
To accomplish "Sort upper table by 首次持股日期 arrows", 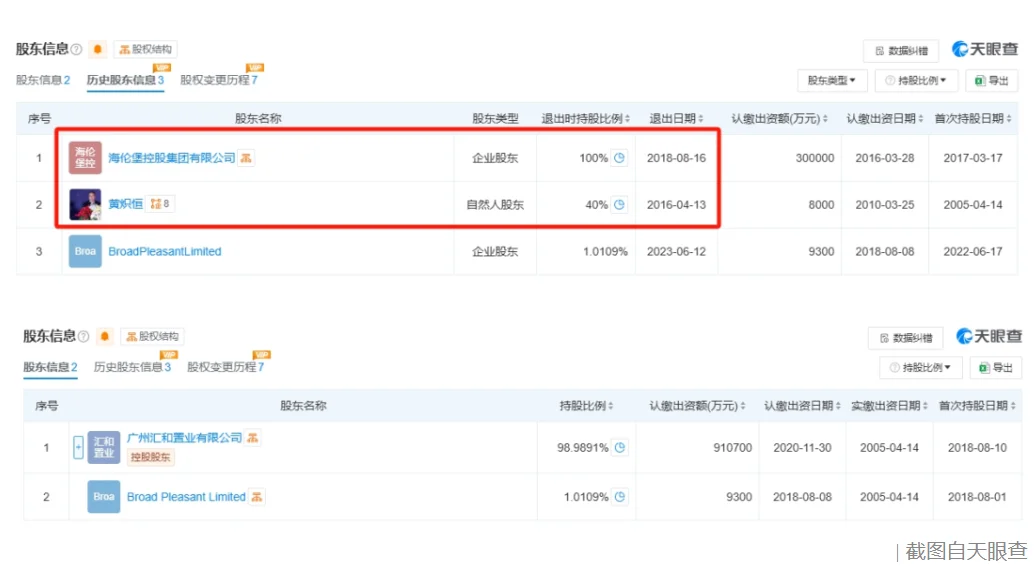I will coord(1009,119).
